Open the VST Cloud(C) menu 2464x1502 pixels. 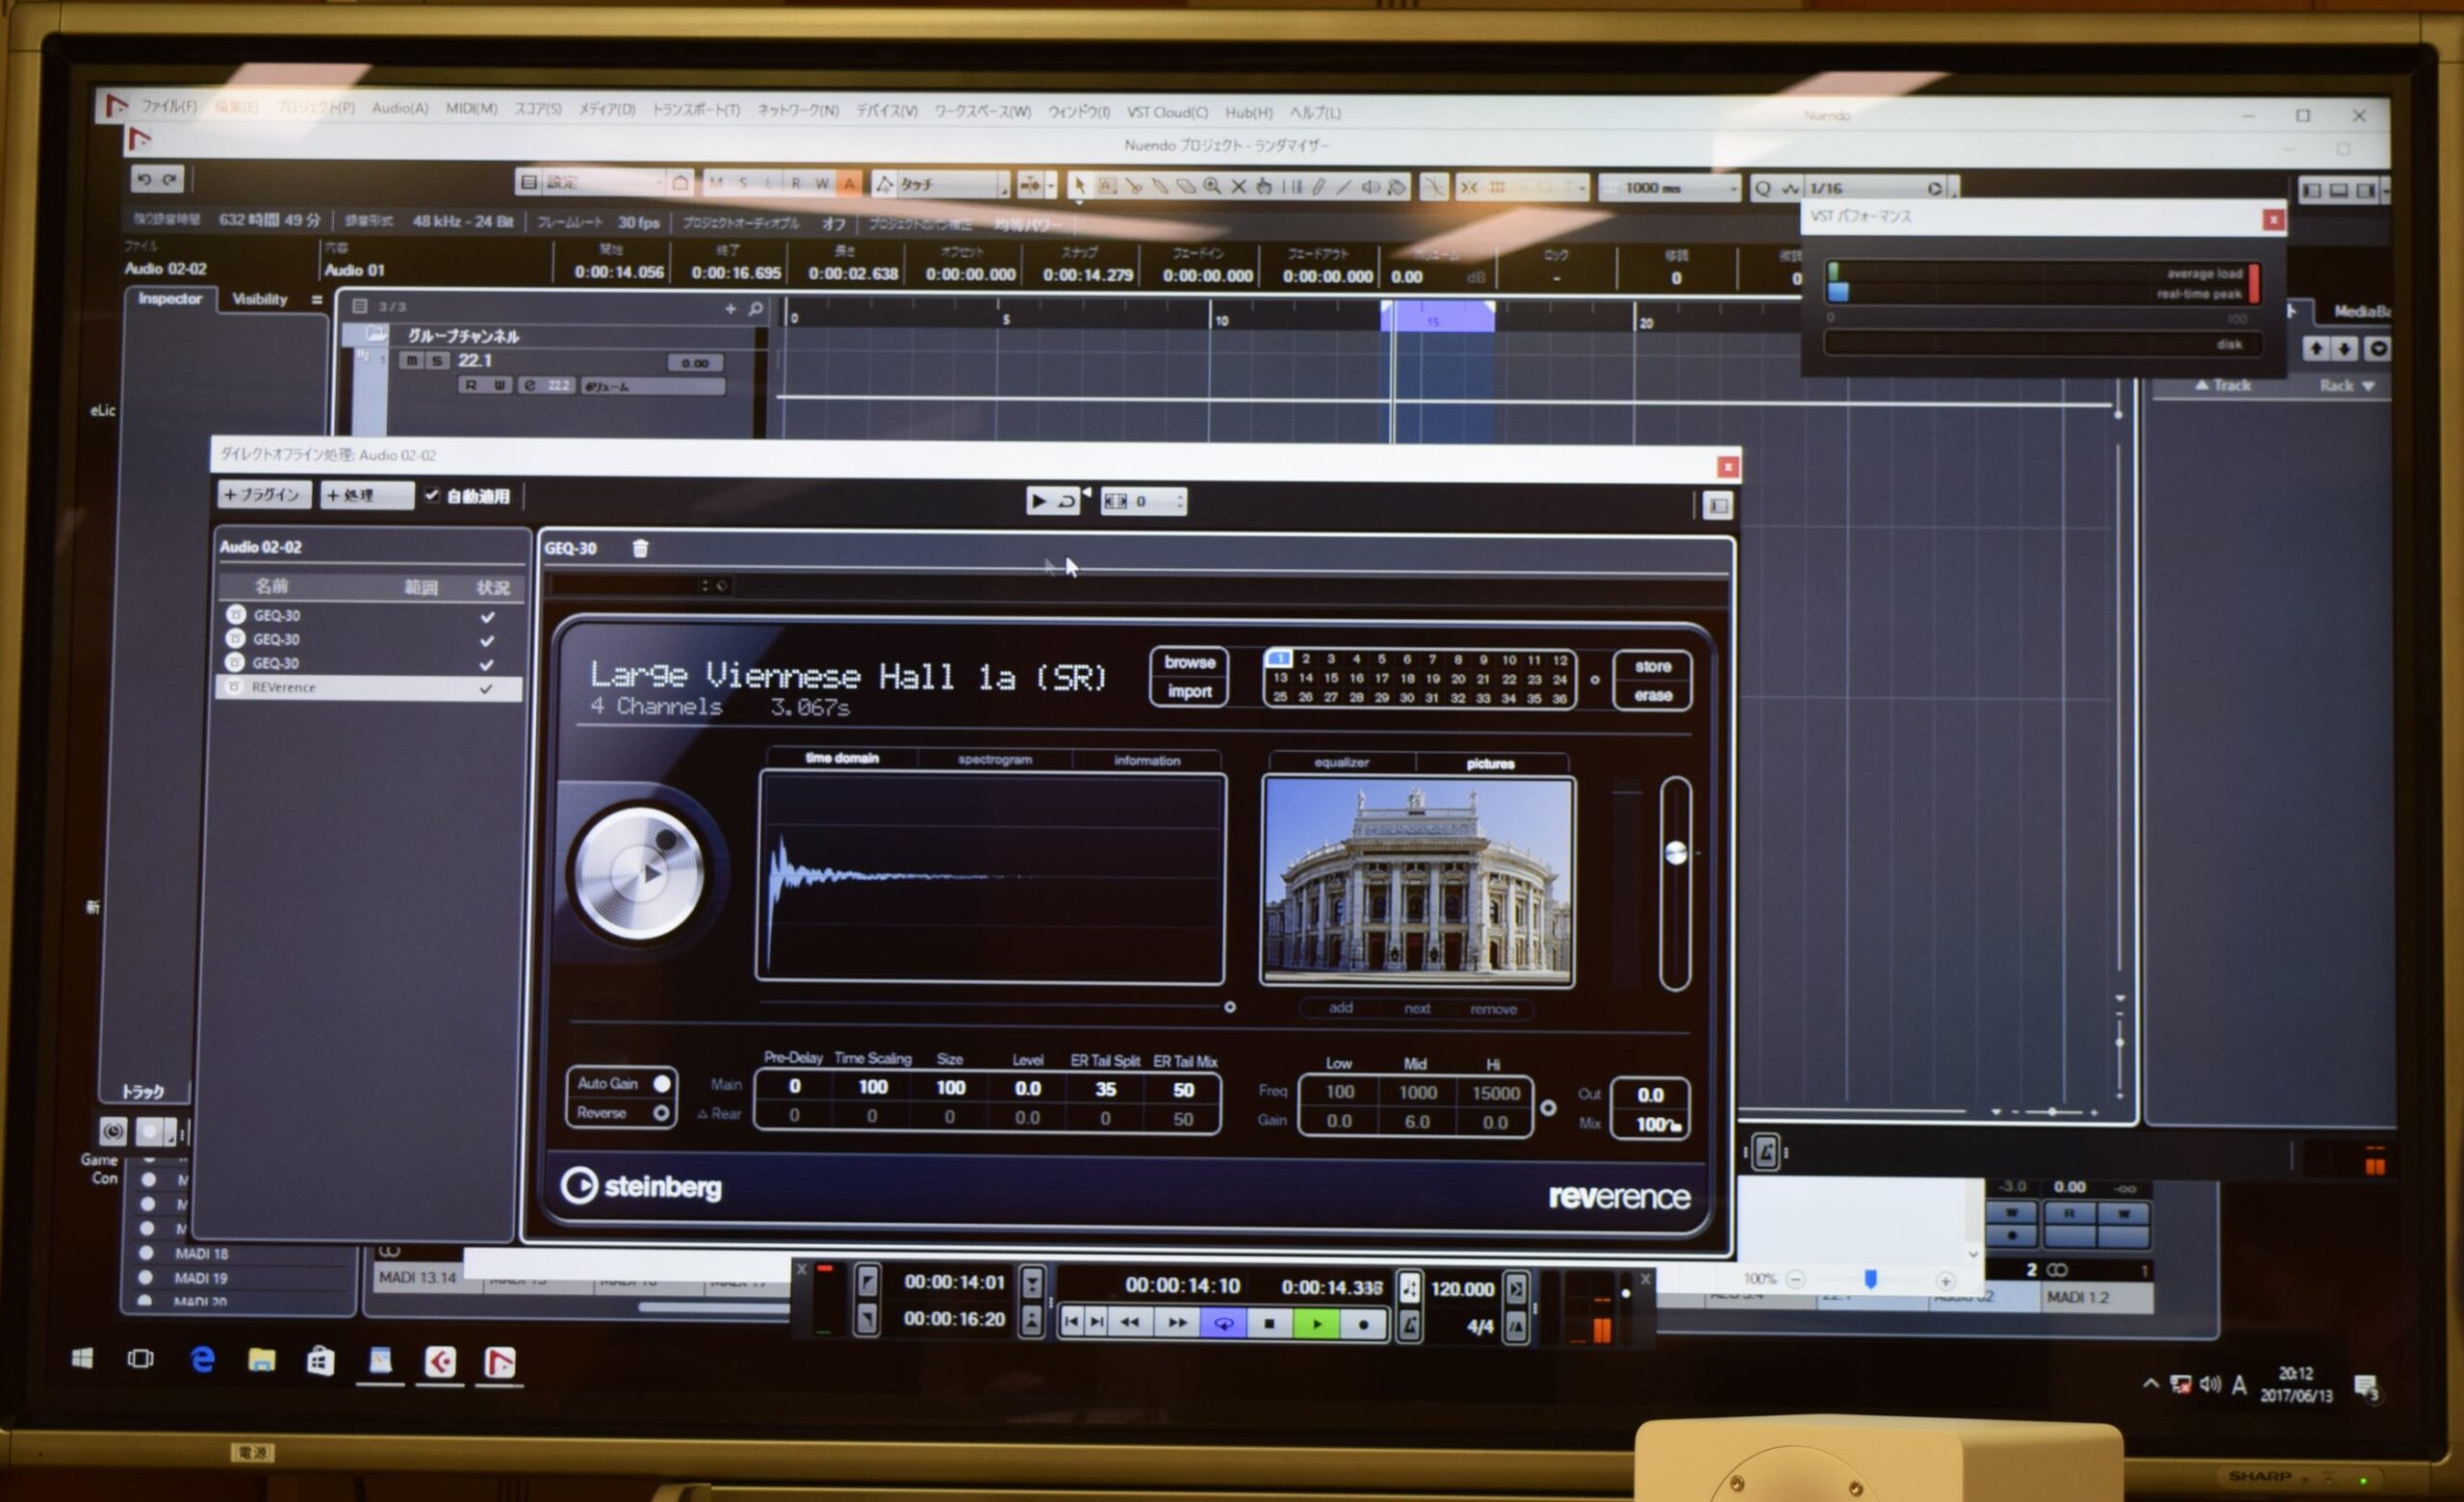coord(1167,112)
